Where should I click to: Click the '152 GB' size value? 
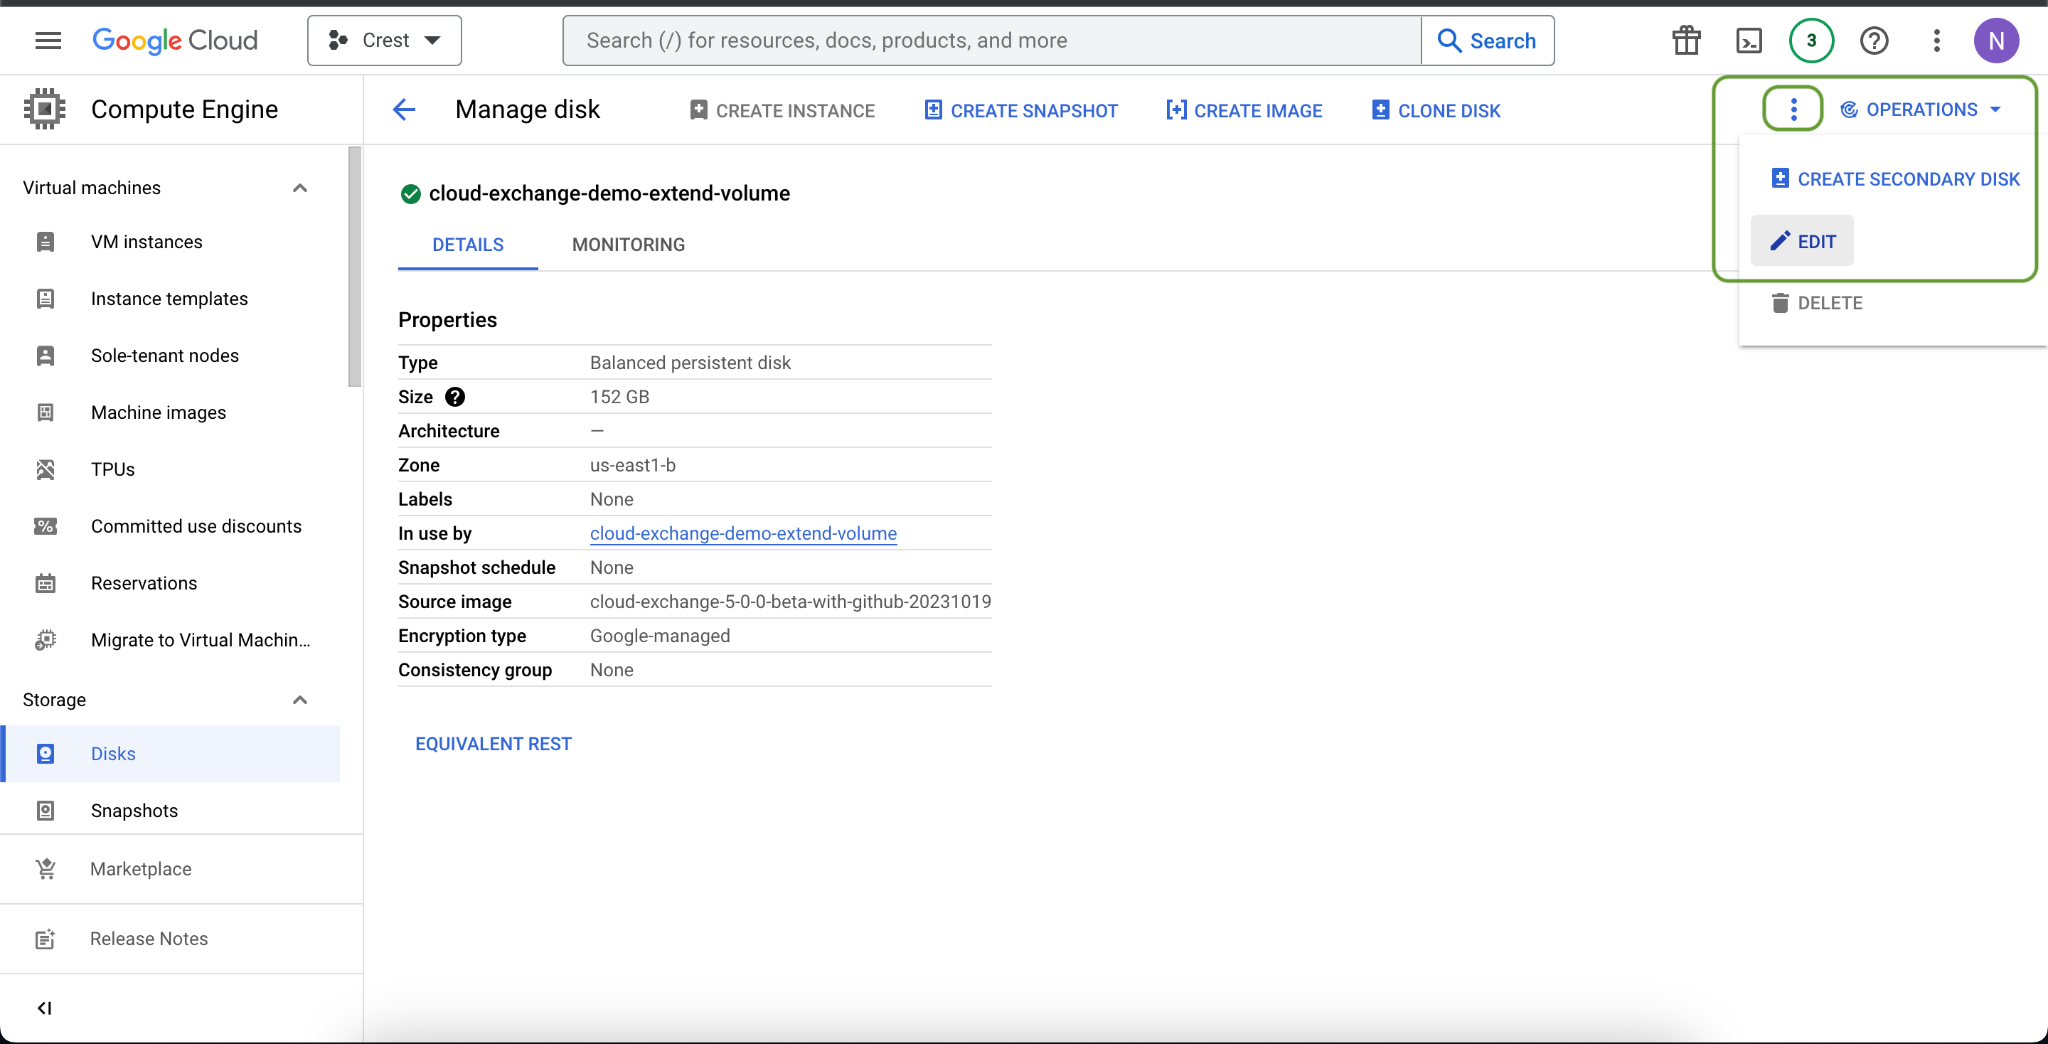click(x=620, y=397)
